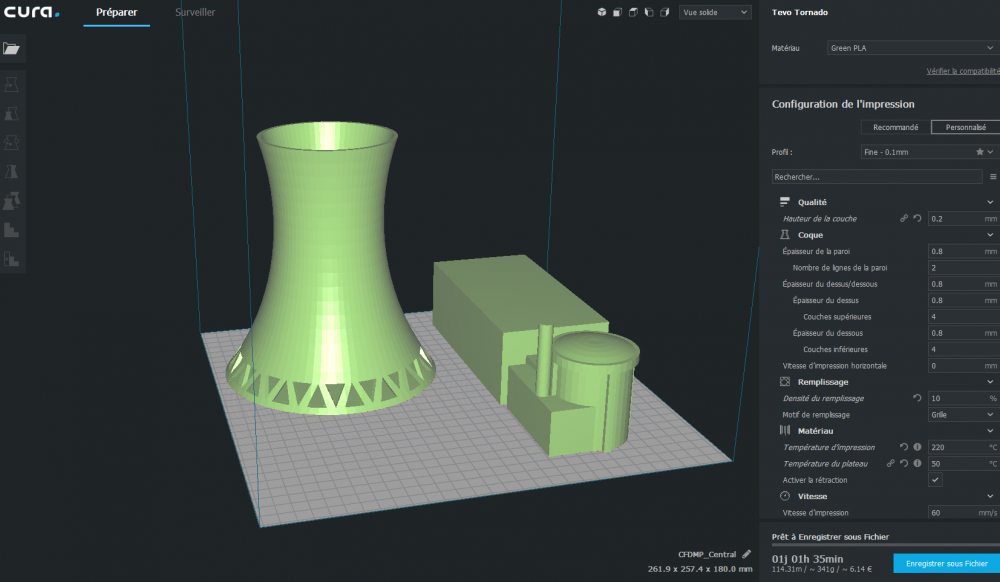The width and height of the screenshot is (1000, 582).
Task: Reset Densité du remplissage with undo arrow
Action: 917,398
